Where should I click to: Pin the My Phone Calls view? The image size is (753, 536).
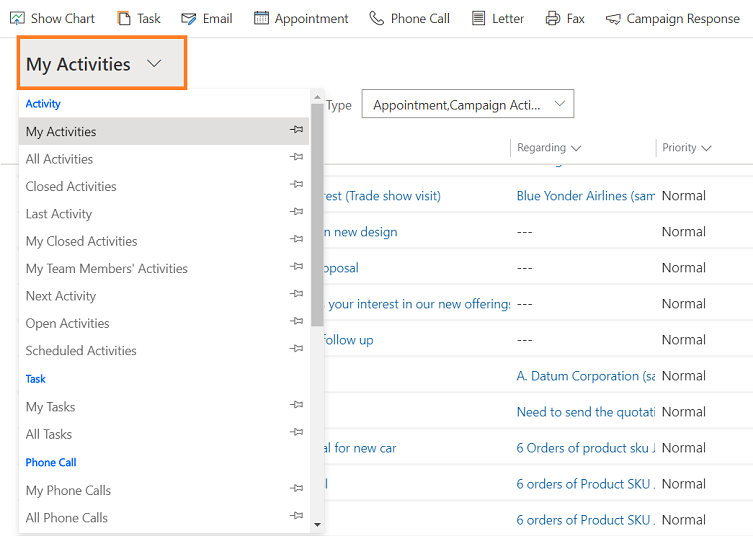296,488
